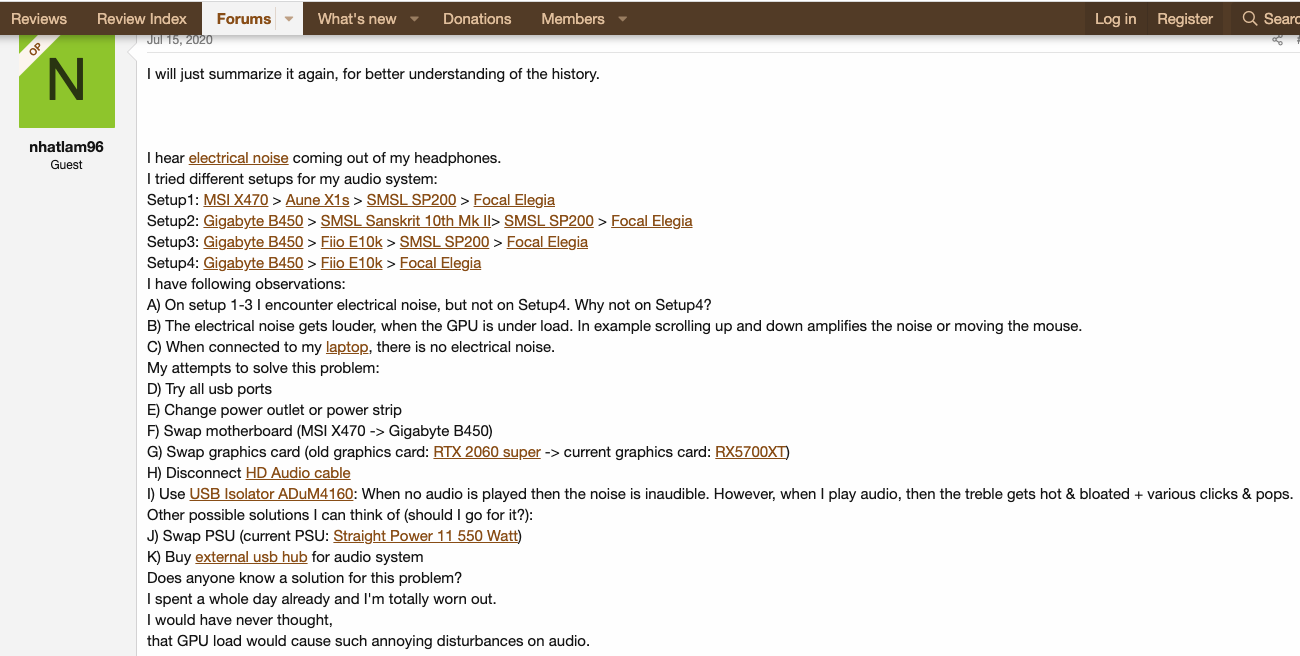Screen dimensions: 1300x656
Task: Select the Forums tab
Action: [x=243, y=18]
